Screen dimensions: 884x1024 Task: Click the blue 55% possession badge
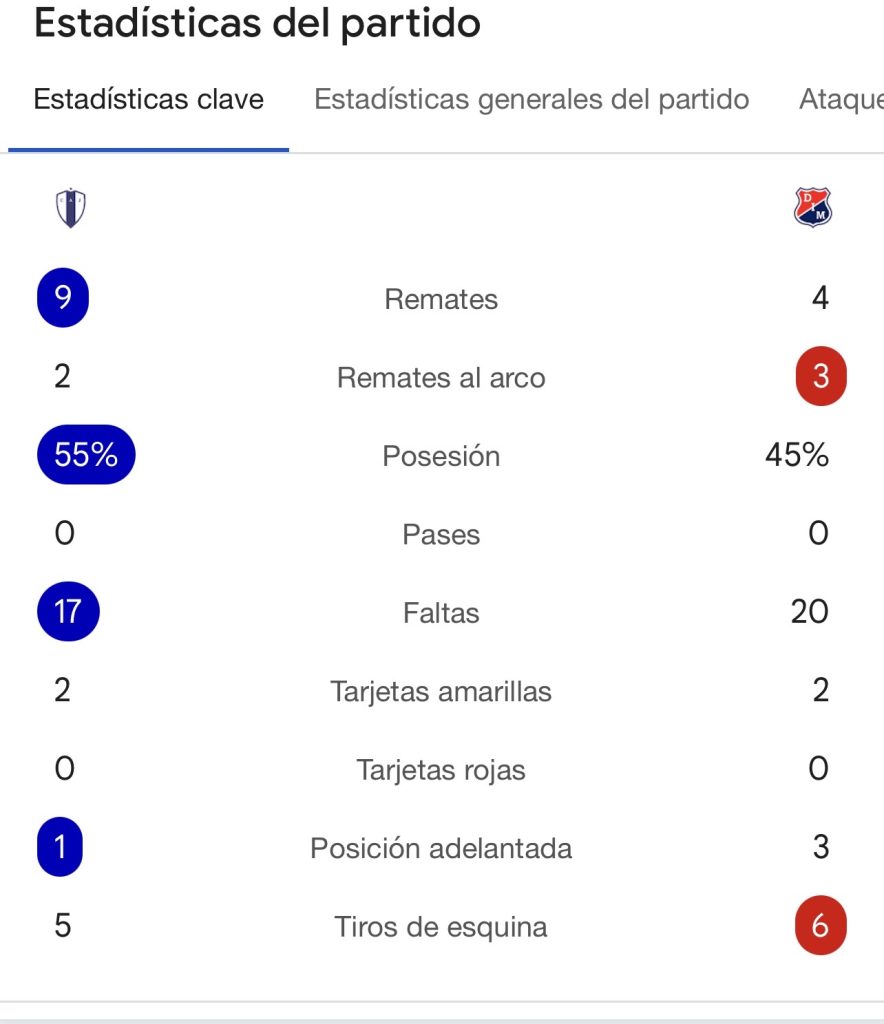click(86, 456)
